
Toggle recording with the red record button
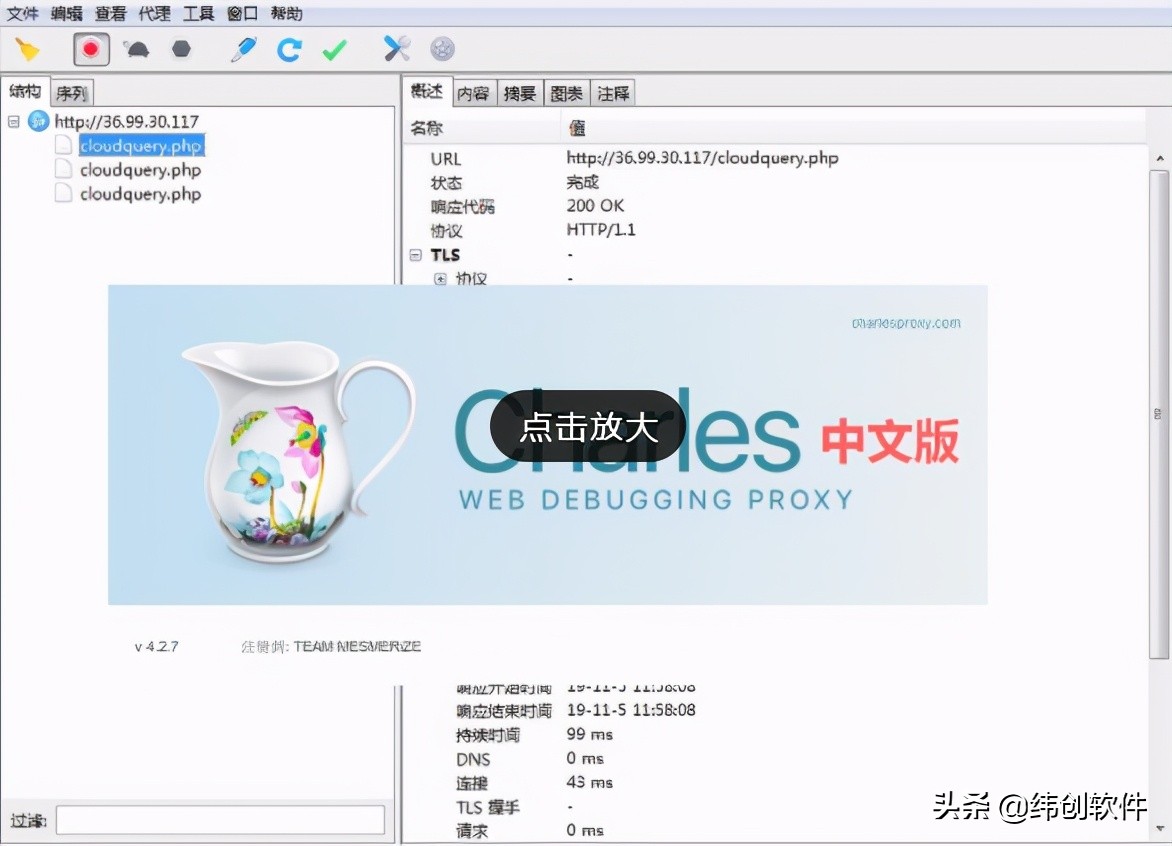pyautogui.click(x=91, y=48)
